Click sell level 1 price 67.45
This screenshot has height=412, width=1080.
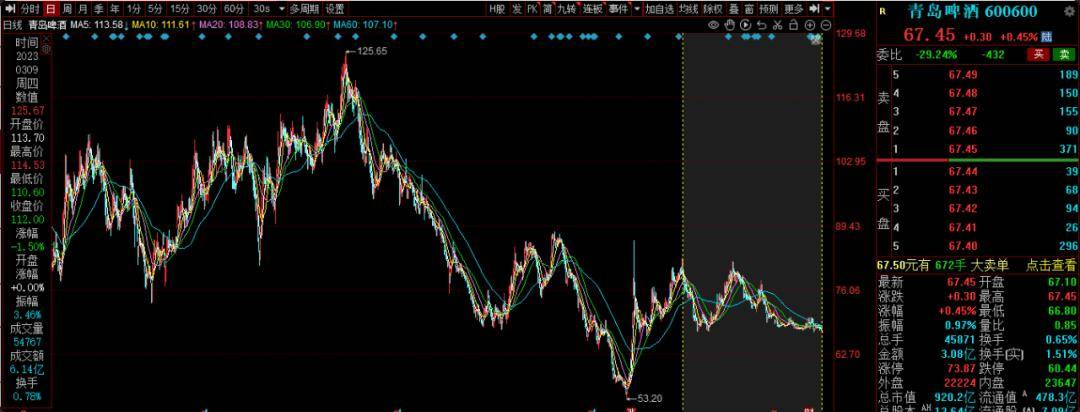tap(962, 149)
